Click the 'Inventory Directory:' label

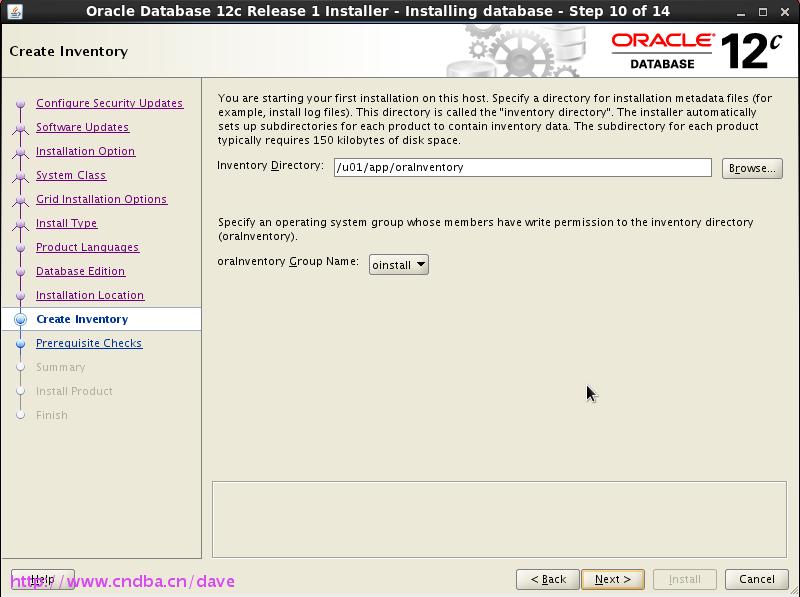point(270,165)
